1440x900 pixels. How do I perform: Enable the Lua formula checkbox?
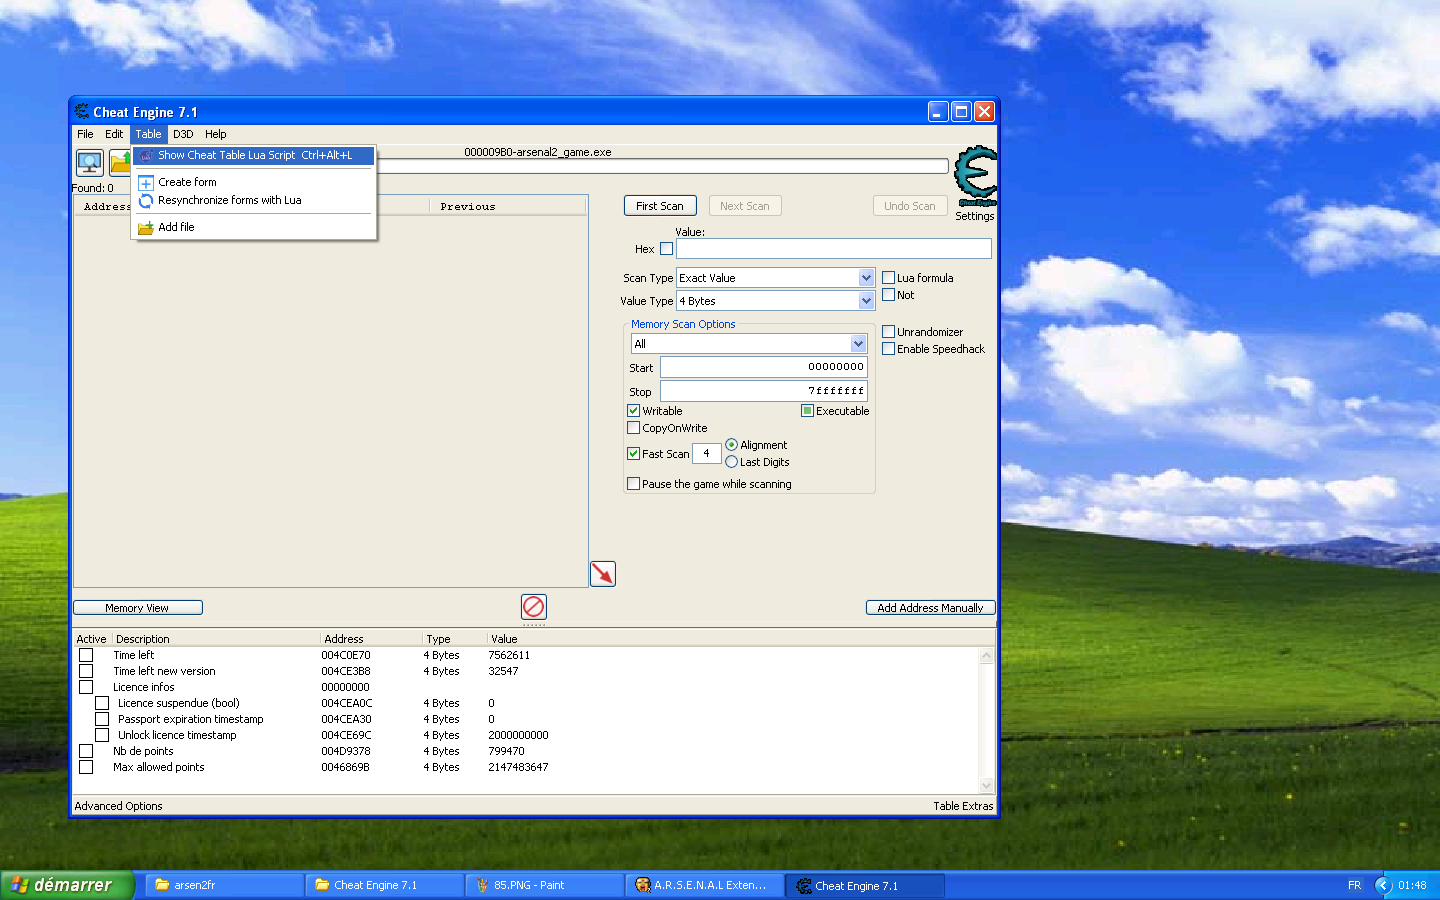[x=888, y=277]
